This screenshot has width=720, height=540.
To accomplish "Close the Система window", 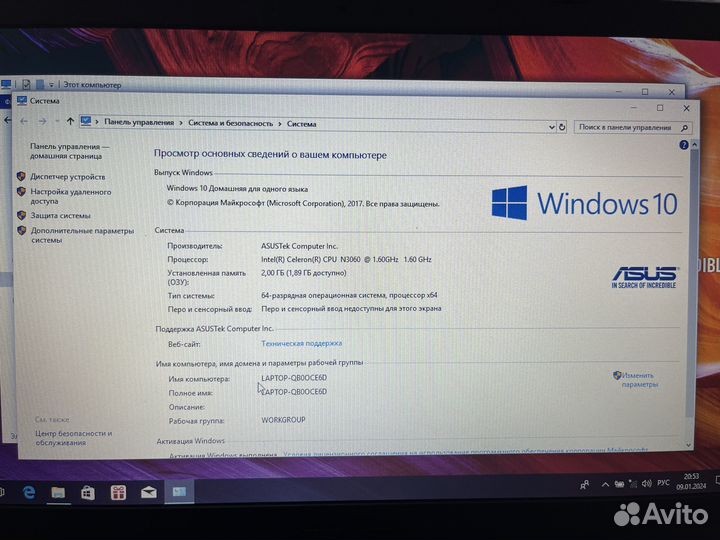I will [x=686, y=108].
